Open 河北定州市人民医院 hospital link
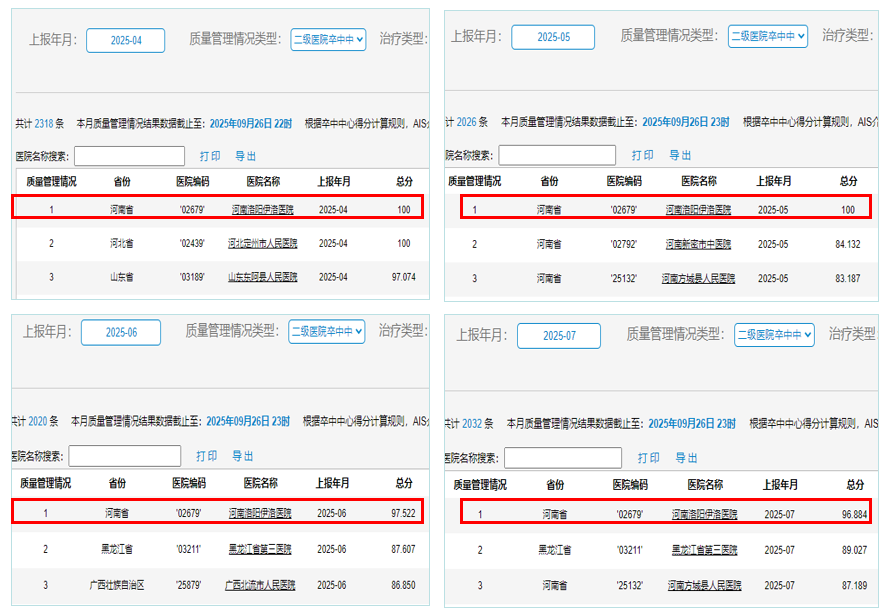The height and width of the screenshot is (615, 886). tap(263, 243)
